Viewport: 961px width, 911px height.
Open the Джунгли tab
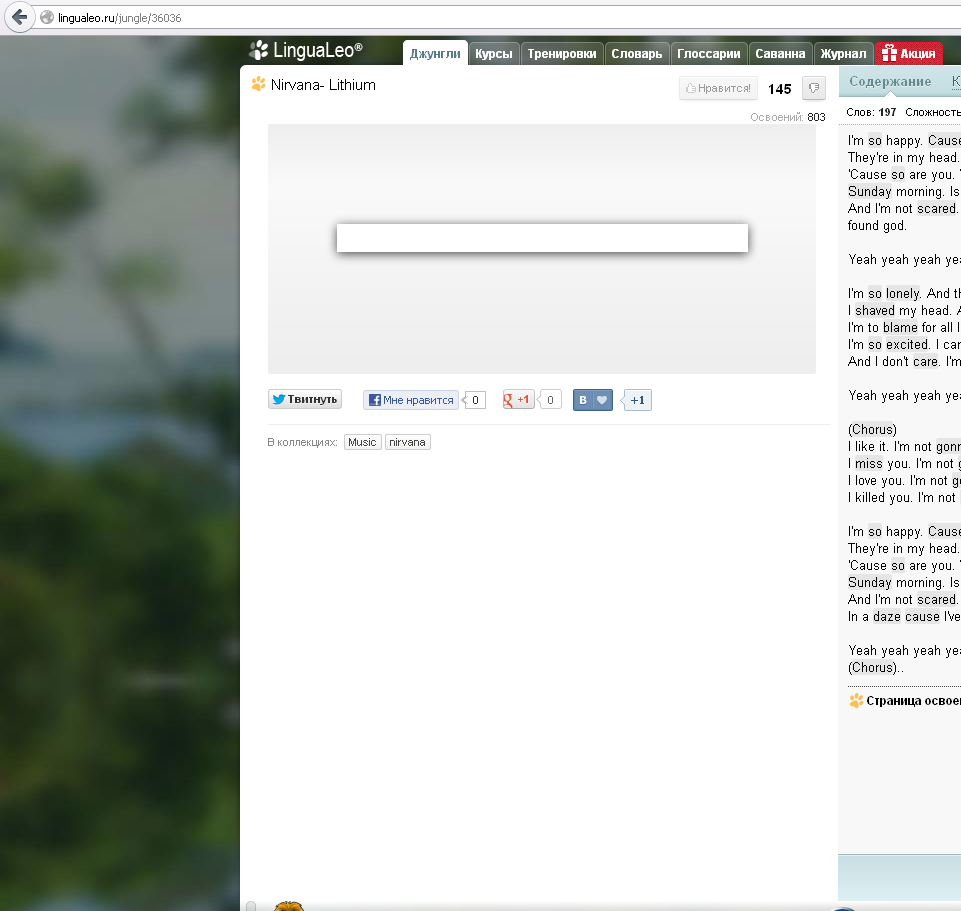[x=435, y=53]
